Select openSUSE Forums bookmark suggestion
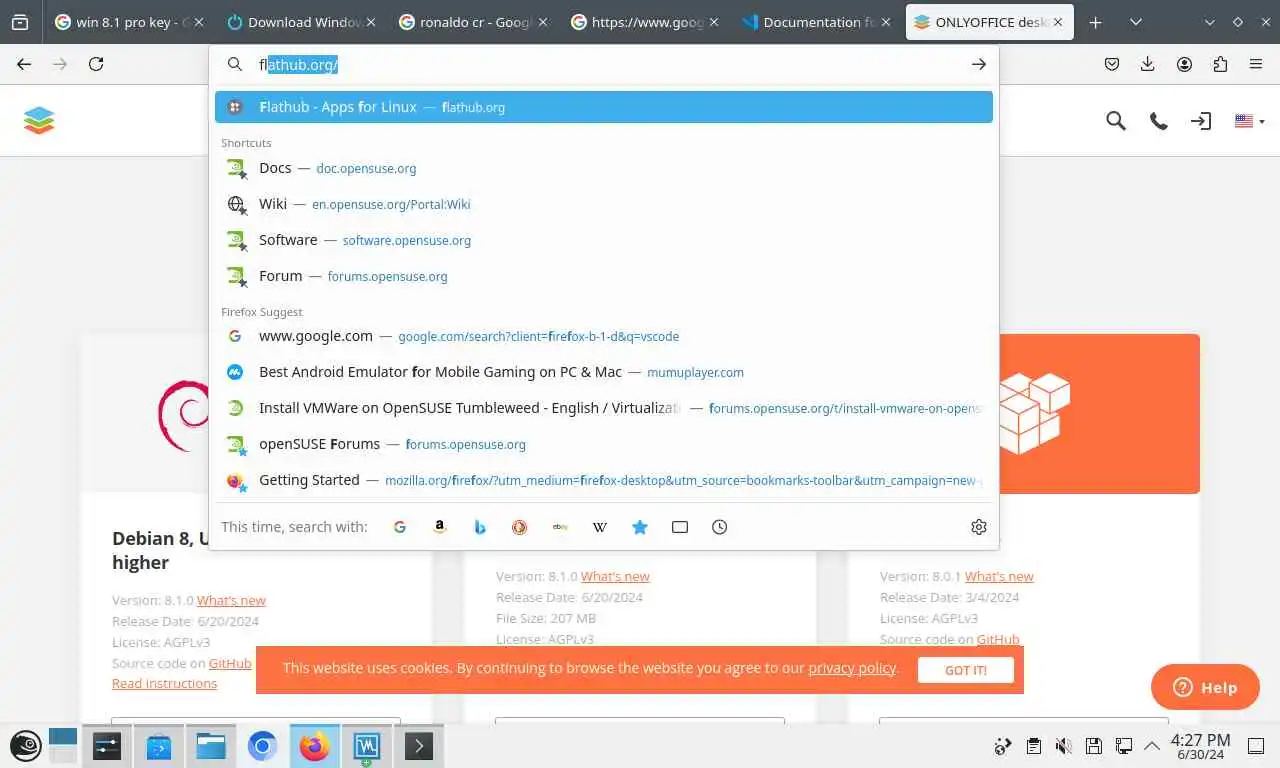 click(604, 444)
